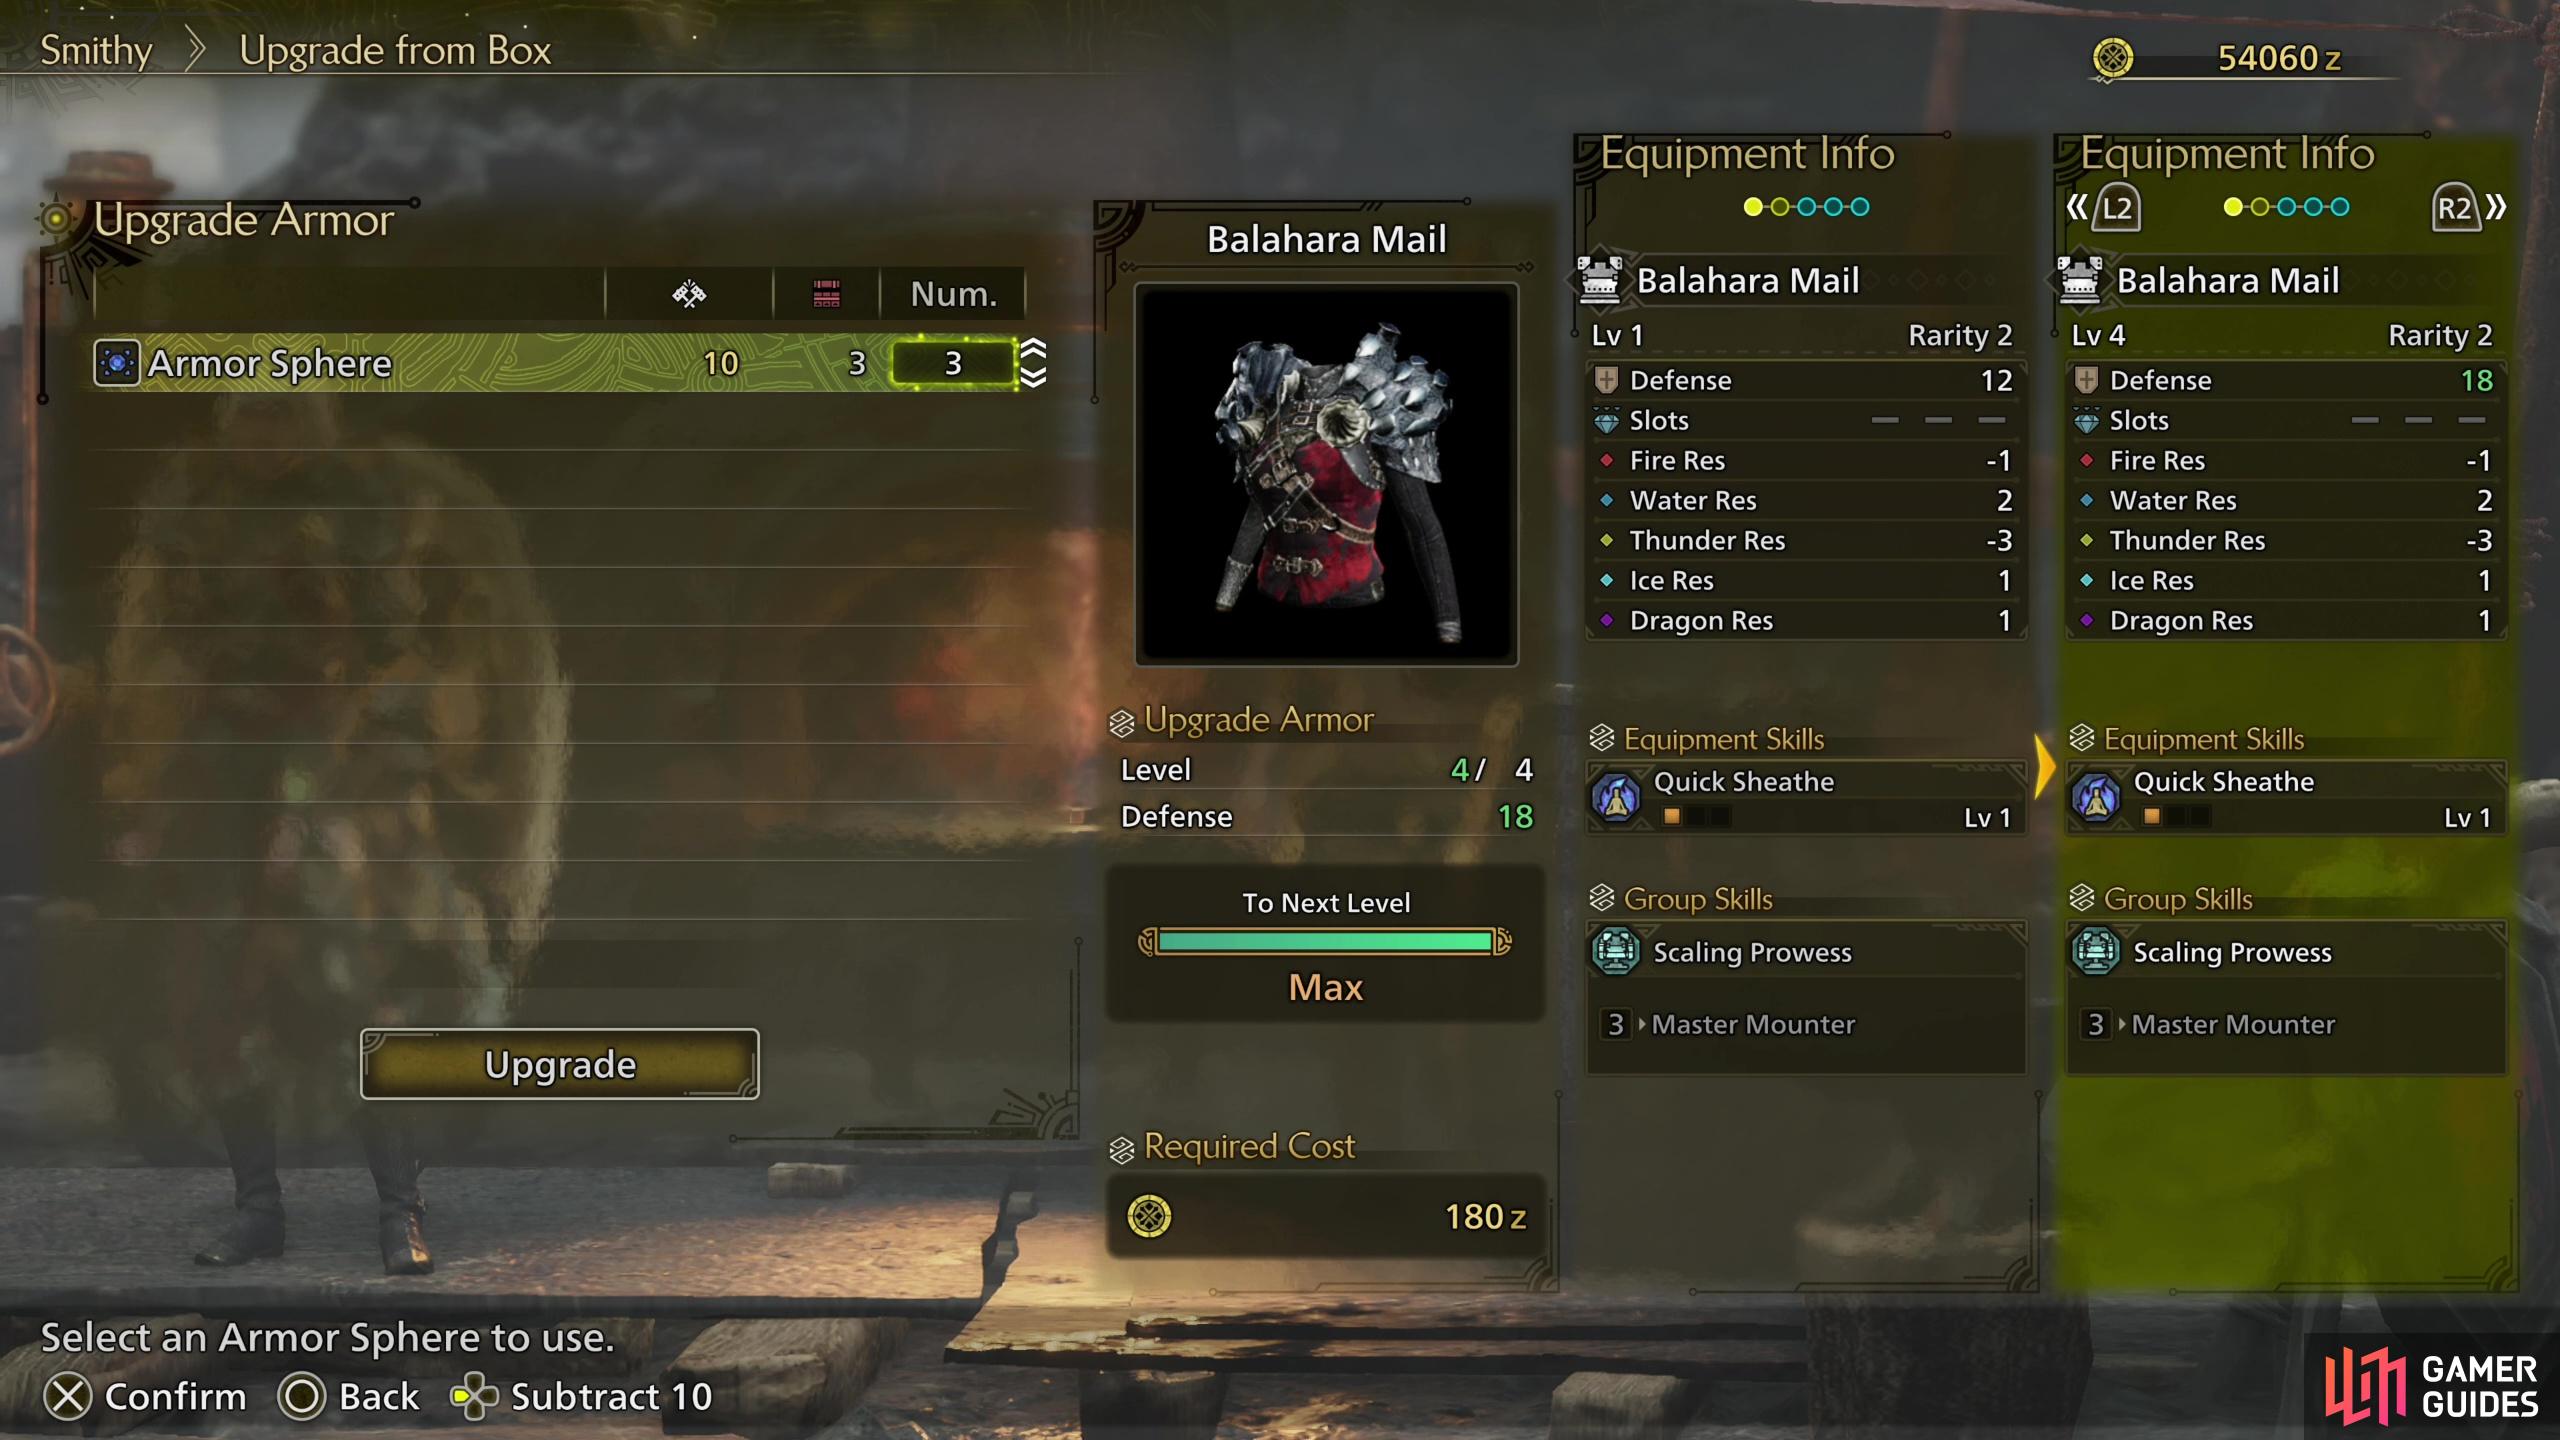Click the d-pad Subtract 10 icon
This screenshot has height=1440, width=2560.
point(474,1397)
